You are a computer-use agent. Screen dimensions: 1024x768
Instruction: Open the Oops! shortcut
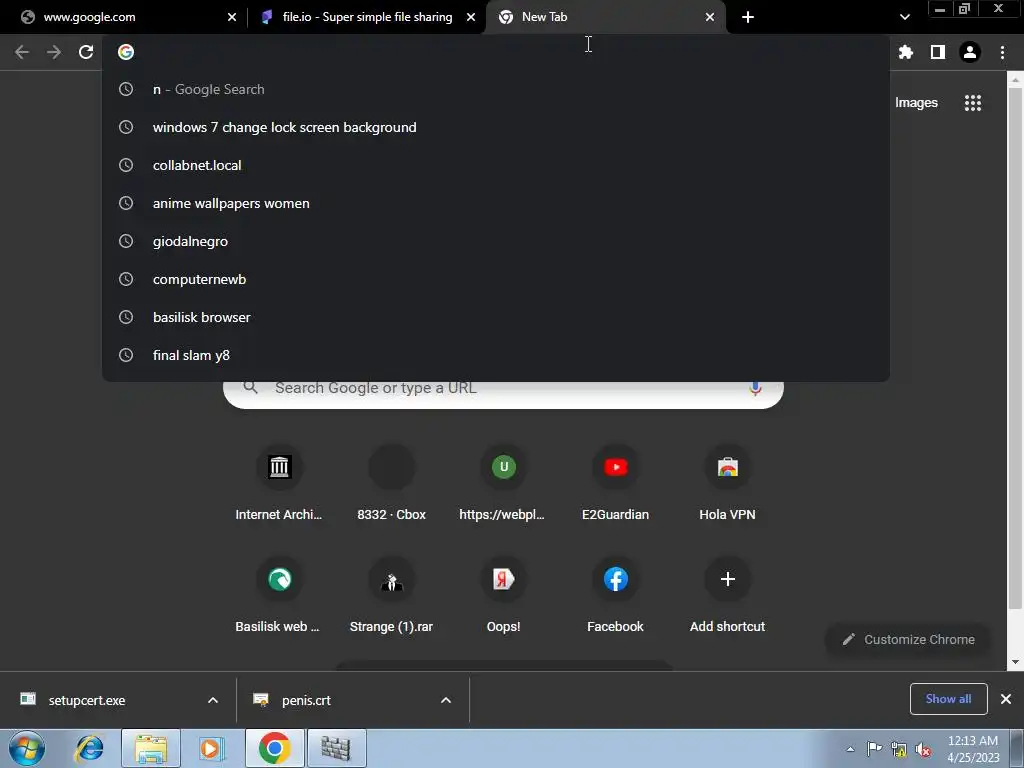(x=503, y=596)
